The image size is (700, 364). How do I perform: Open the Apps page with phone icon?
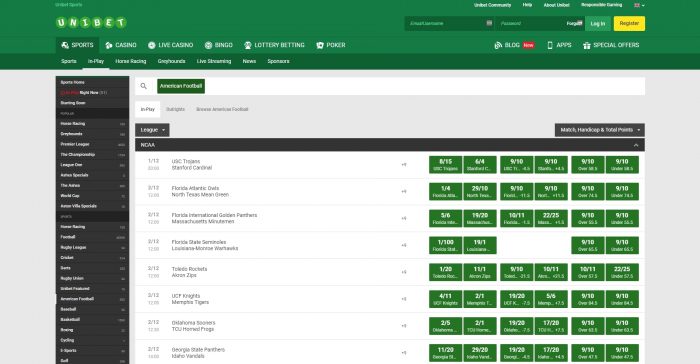click(x=559, y=45)
